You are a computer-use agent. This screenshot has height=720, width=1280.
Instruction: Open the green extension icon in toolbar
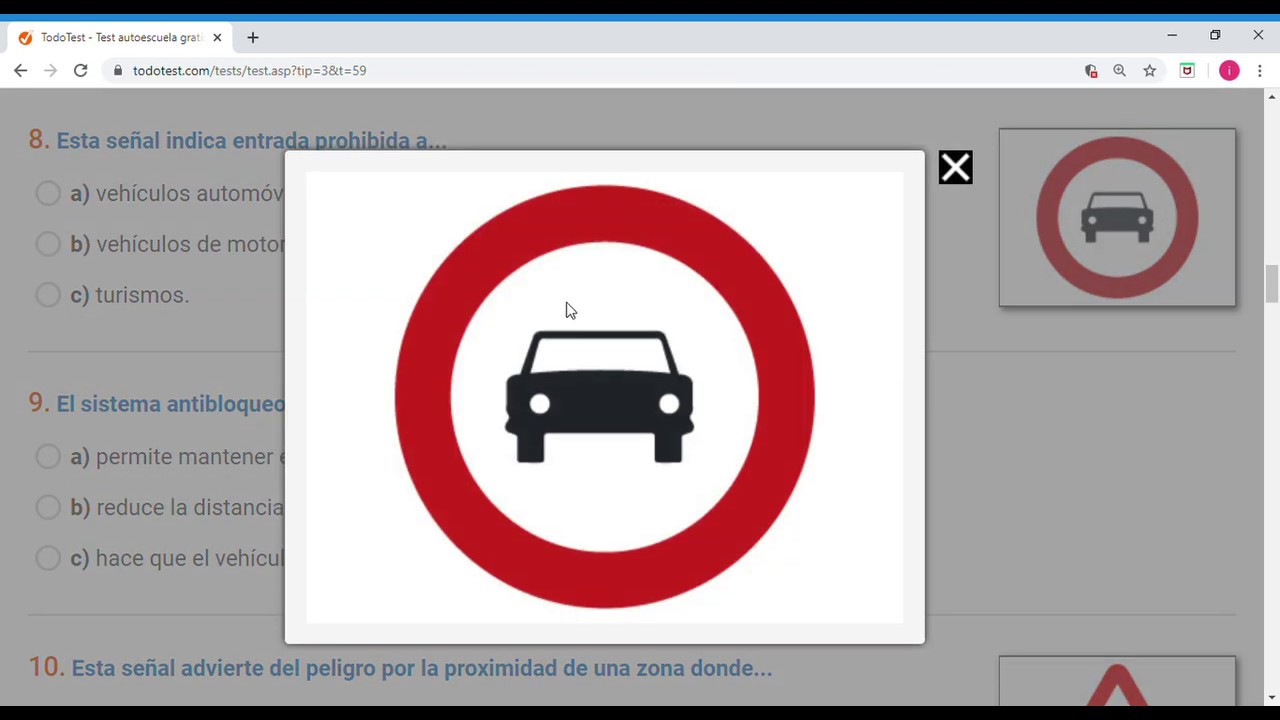click(1187, 71)
